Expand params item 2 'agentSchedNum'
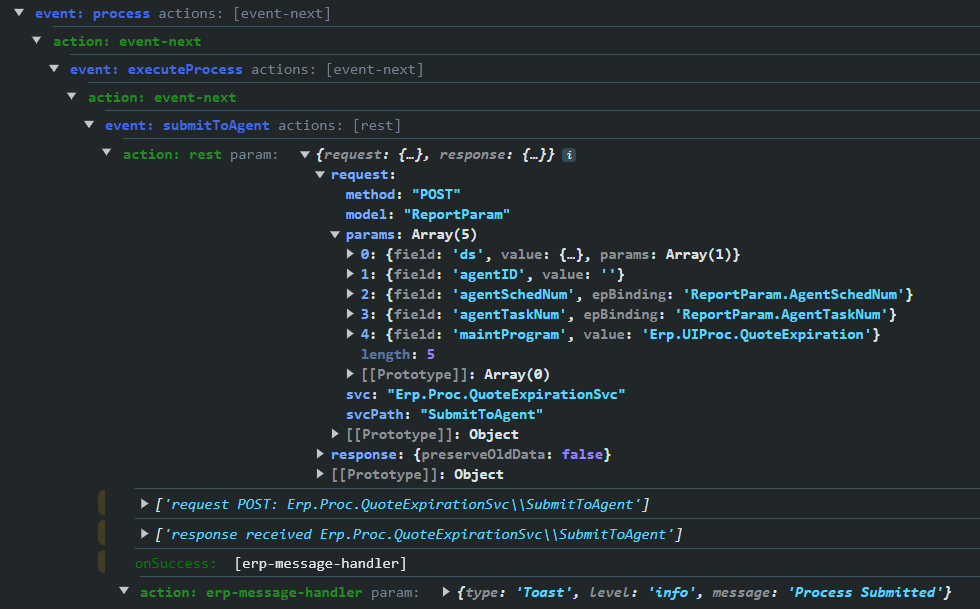 351,294
